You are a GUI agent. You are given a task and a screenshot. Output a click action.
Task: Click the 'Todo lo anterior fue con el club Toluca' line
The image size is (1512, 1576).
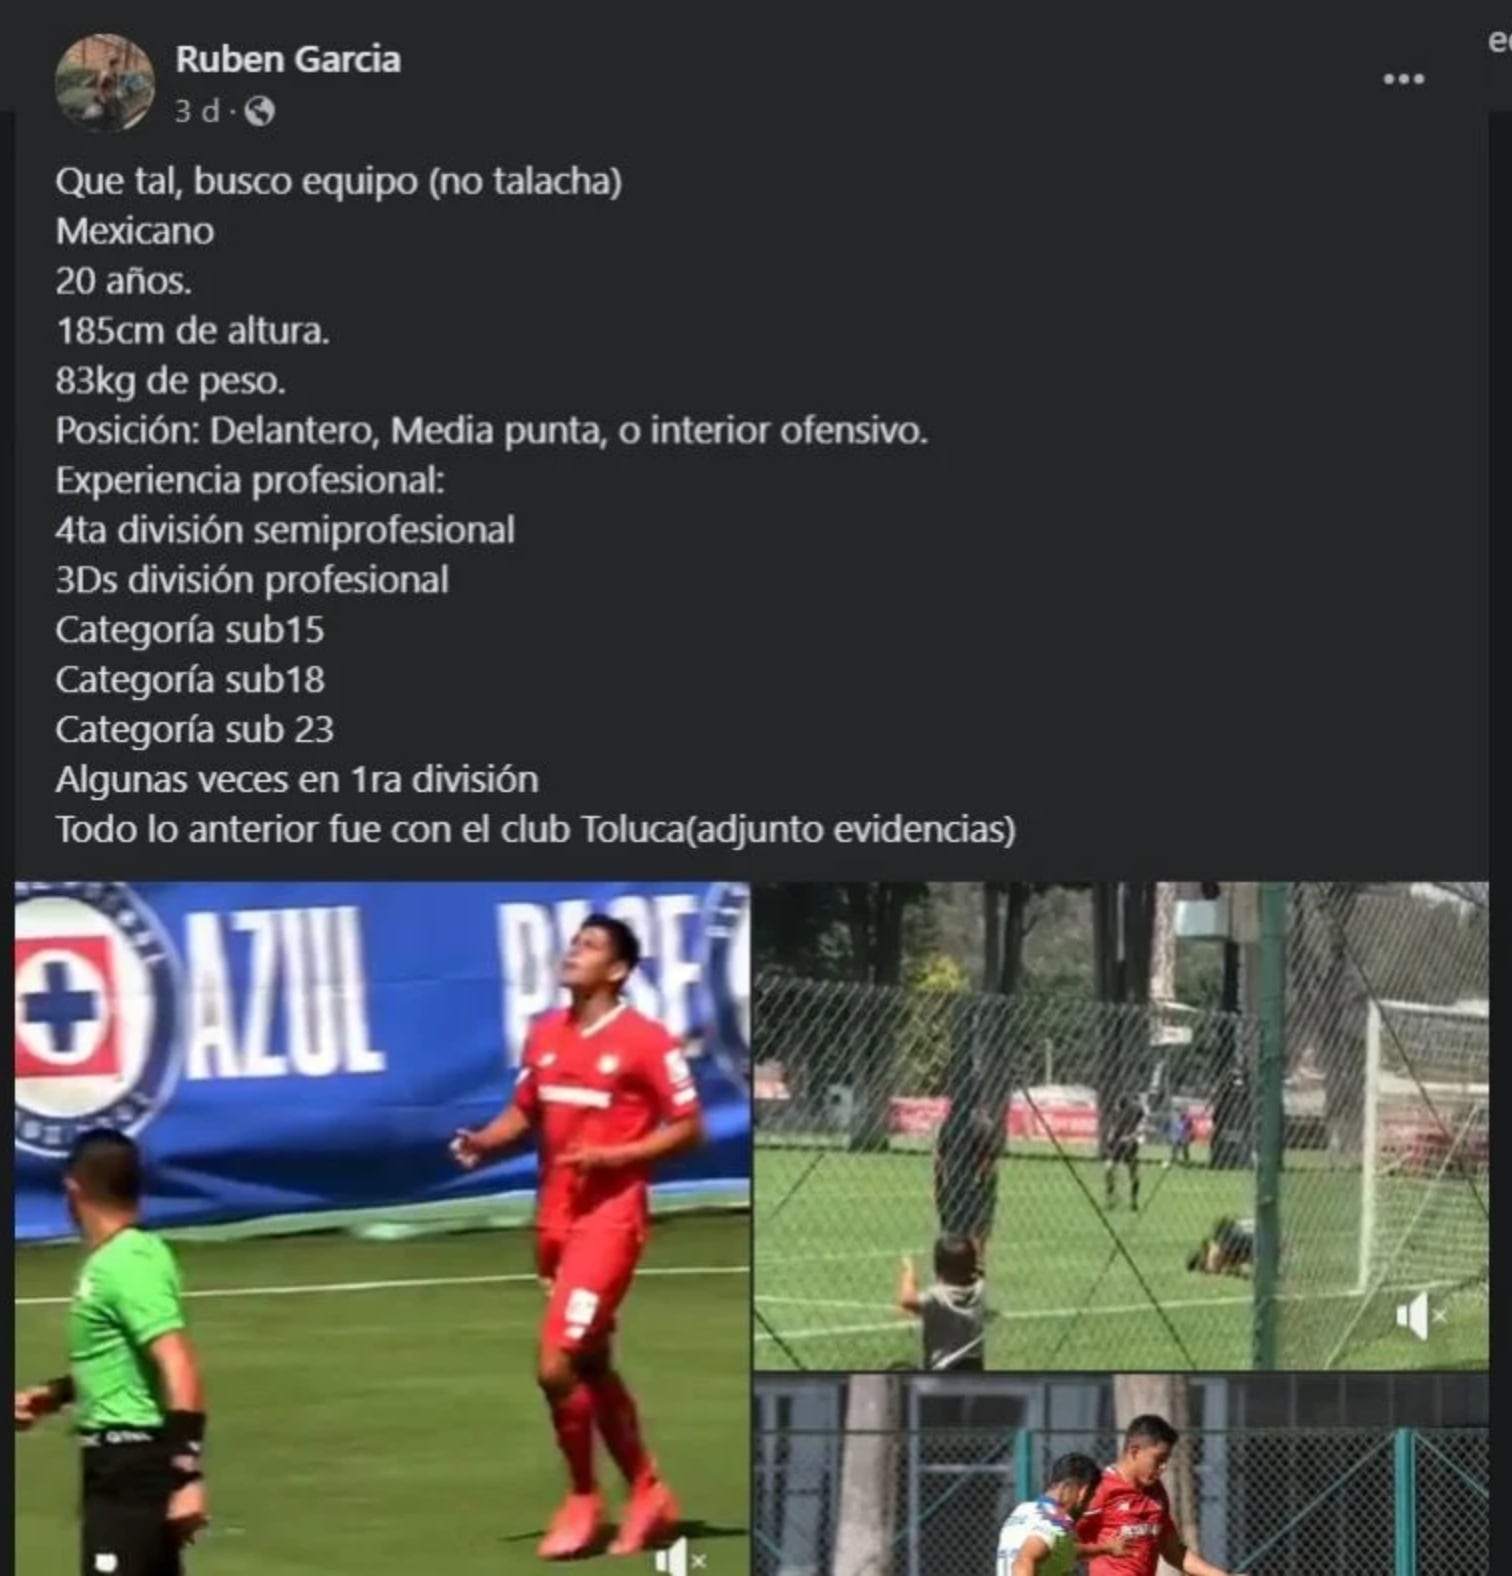(535, 829)
